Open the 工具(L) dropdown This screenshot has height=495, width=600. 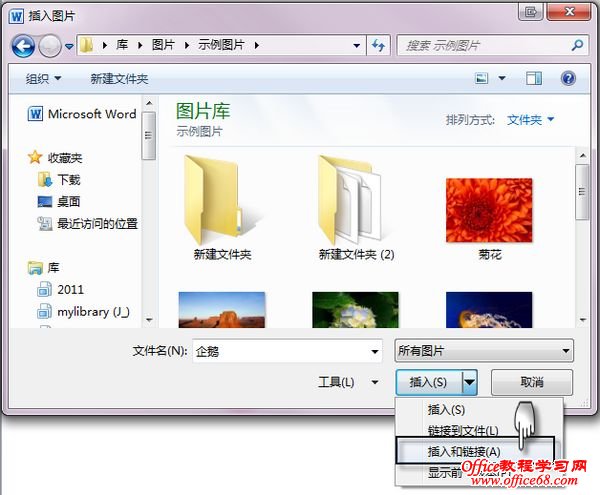[347, 382]
